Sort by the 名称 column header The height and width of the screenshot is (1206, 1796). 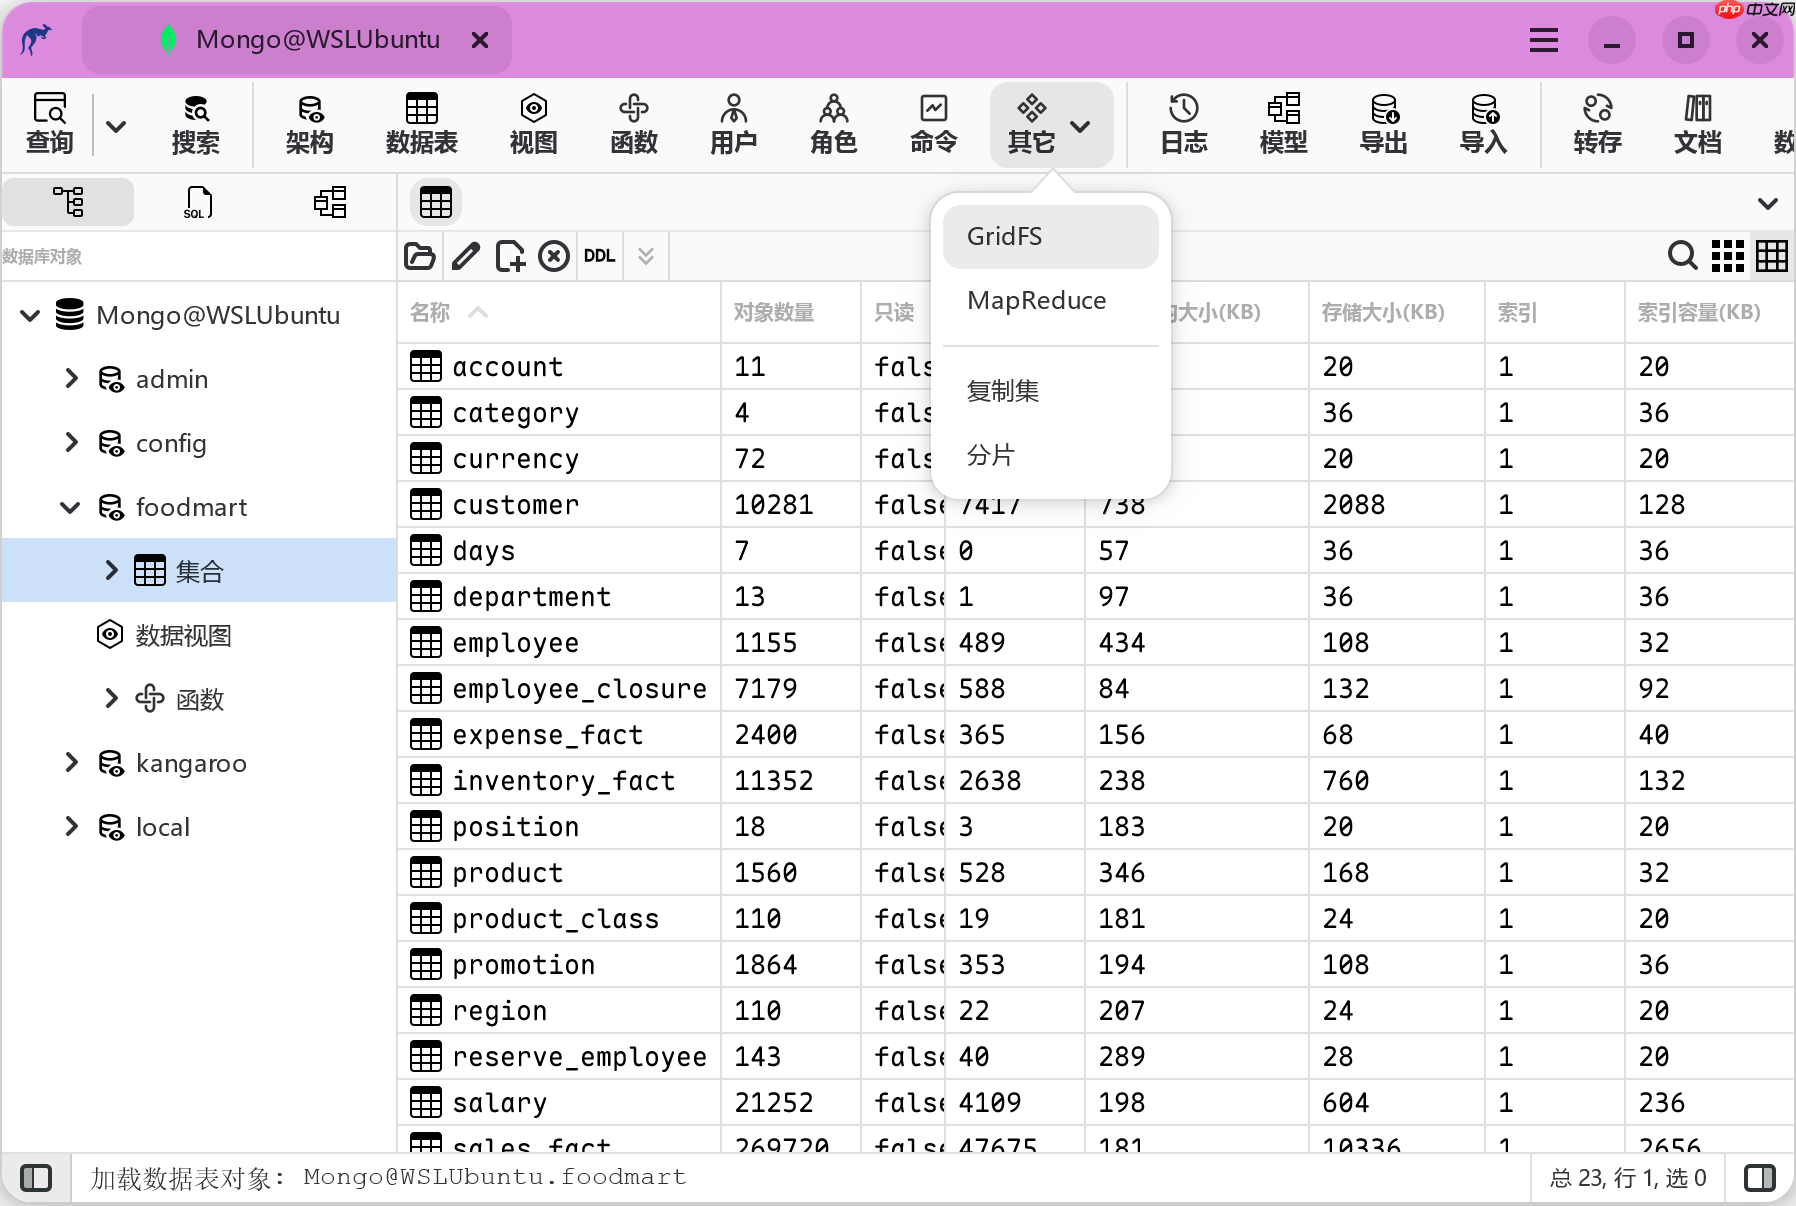(431, 313)
